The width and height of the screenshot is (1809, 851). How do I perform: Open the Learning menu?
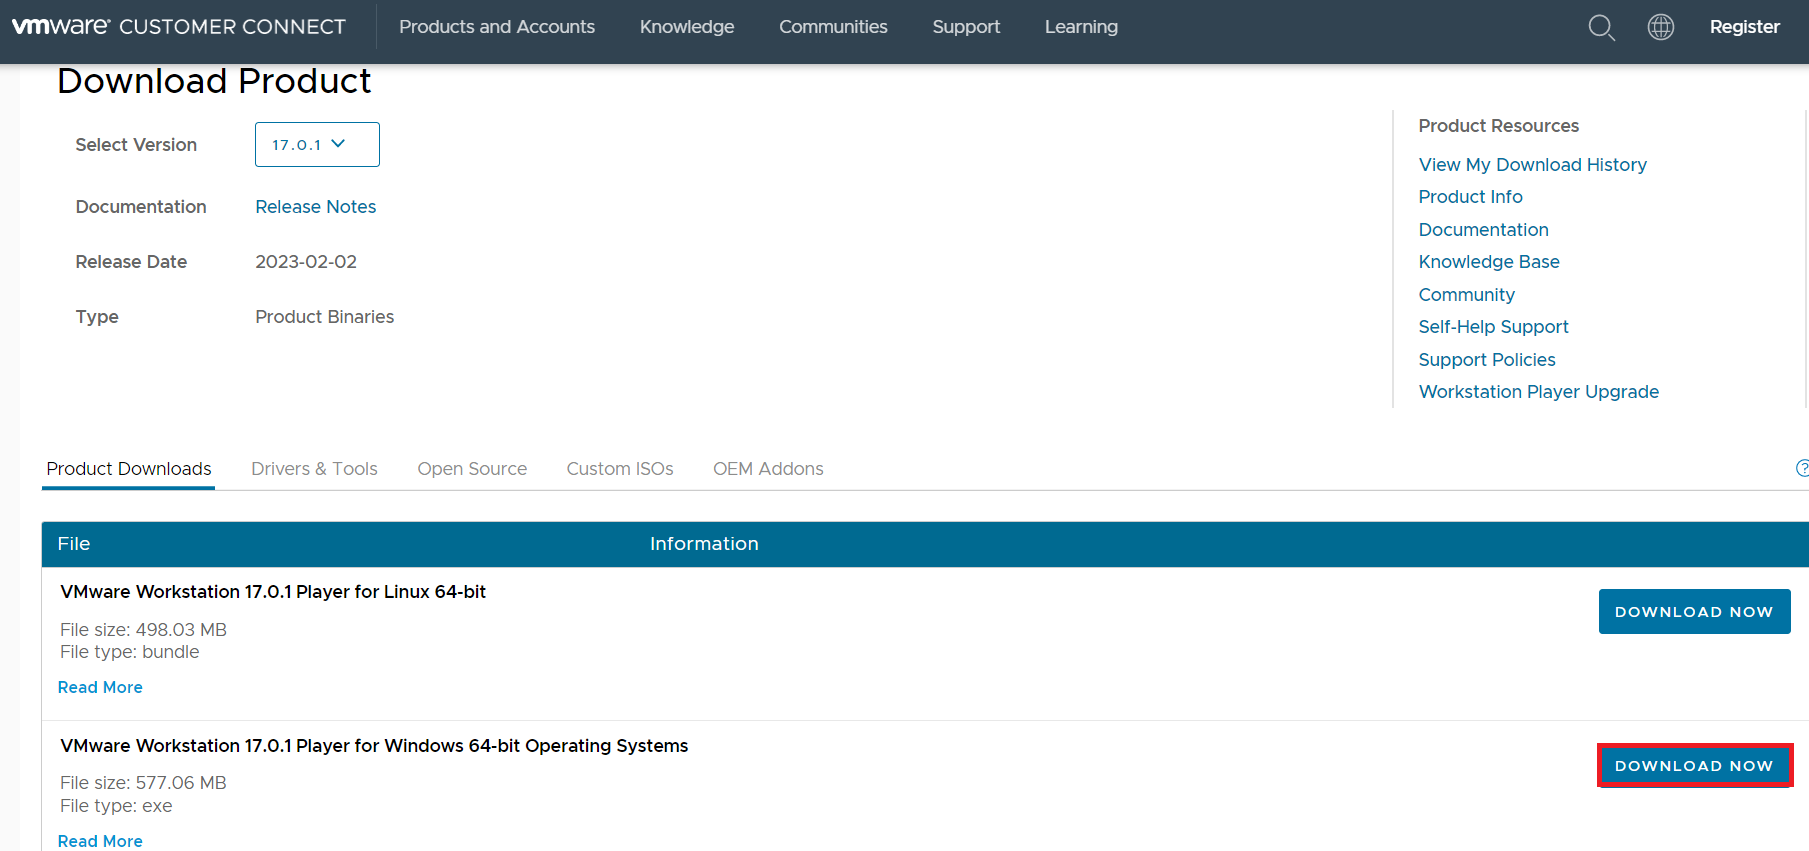click(x=1081, y=27)
